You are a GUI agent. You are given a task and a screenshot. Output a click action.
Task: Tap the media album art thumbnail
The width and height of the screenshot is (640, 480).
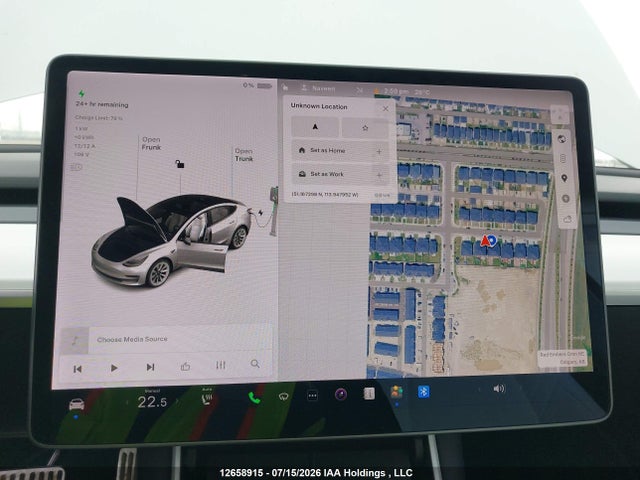point(75,341)
